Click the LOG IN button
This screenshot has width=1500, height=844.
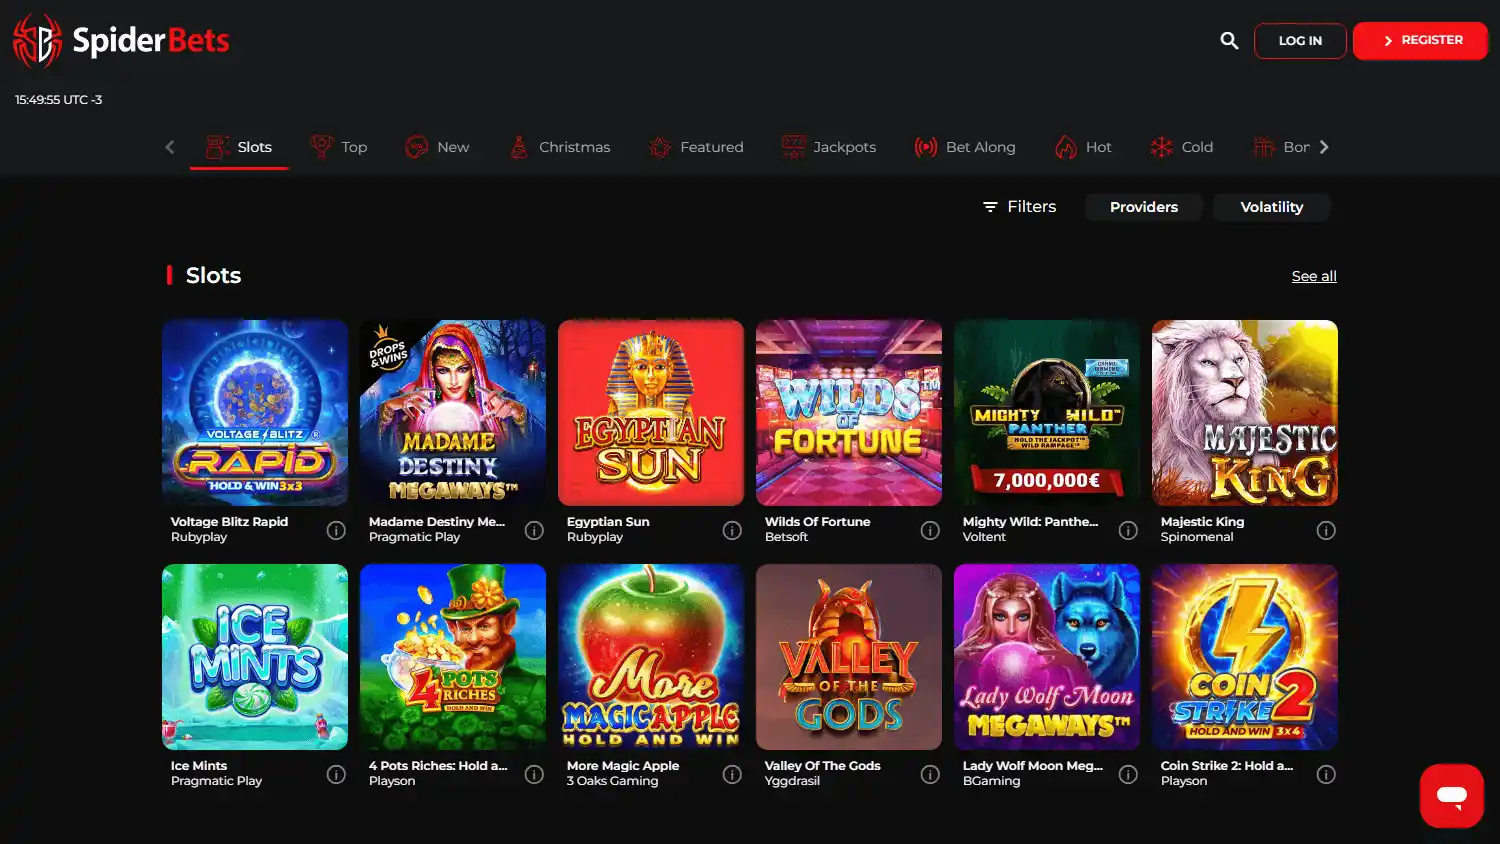tap(1300, 41)
